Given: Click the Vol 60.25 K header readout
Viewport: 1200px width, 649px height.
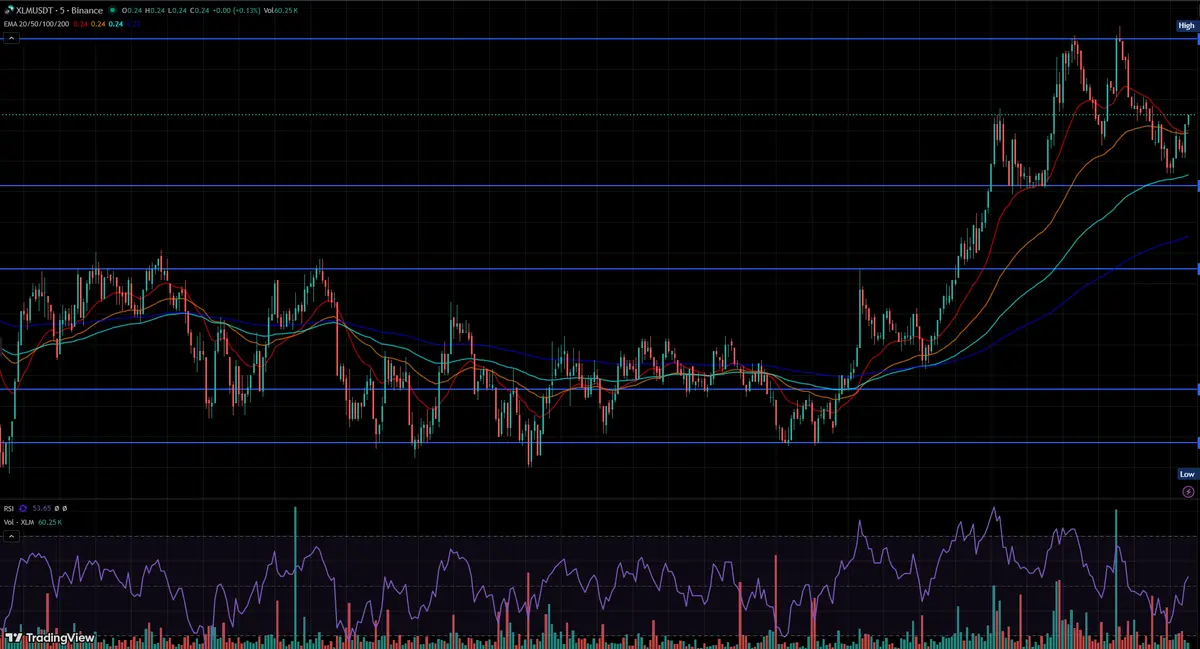Looking at the screenshot, I should click(281, 10).
